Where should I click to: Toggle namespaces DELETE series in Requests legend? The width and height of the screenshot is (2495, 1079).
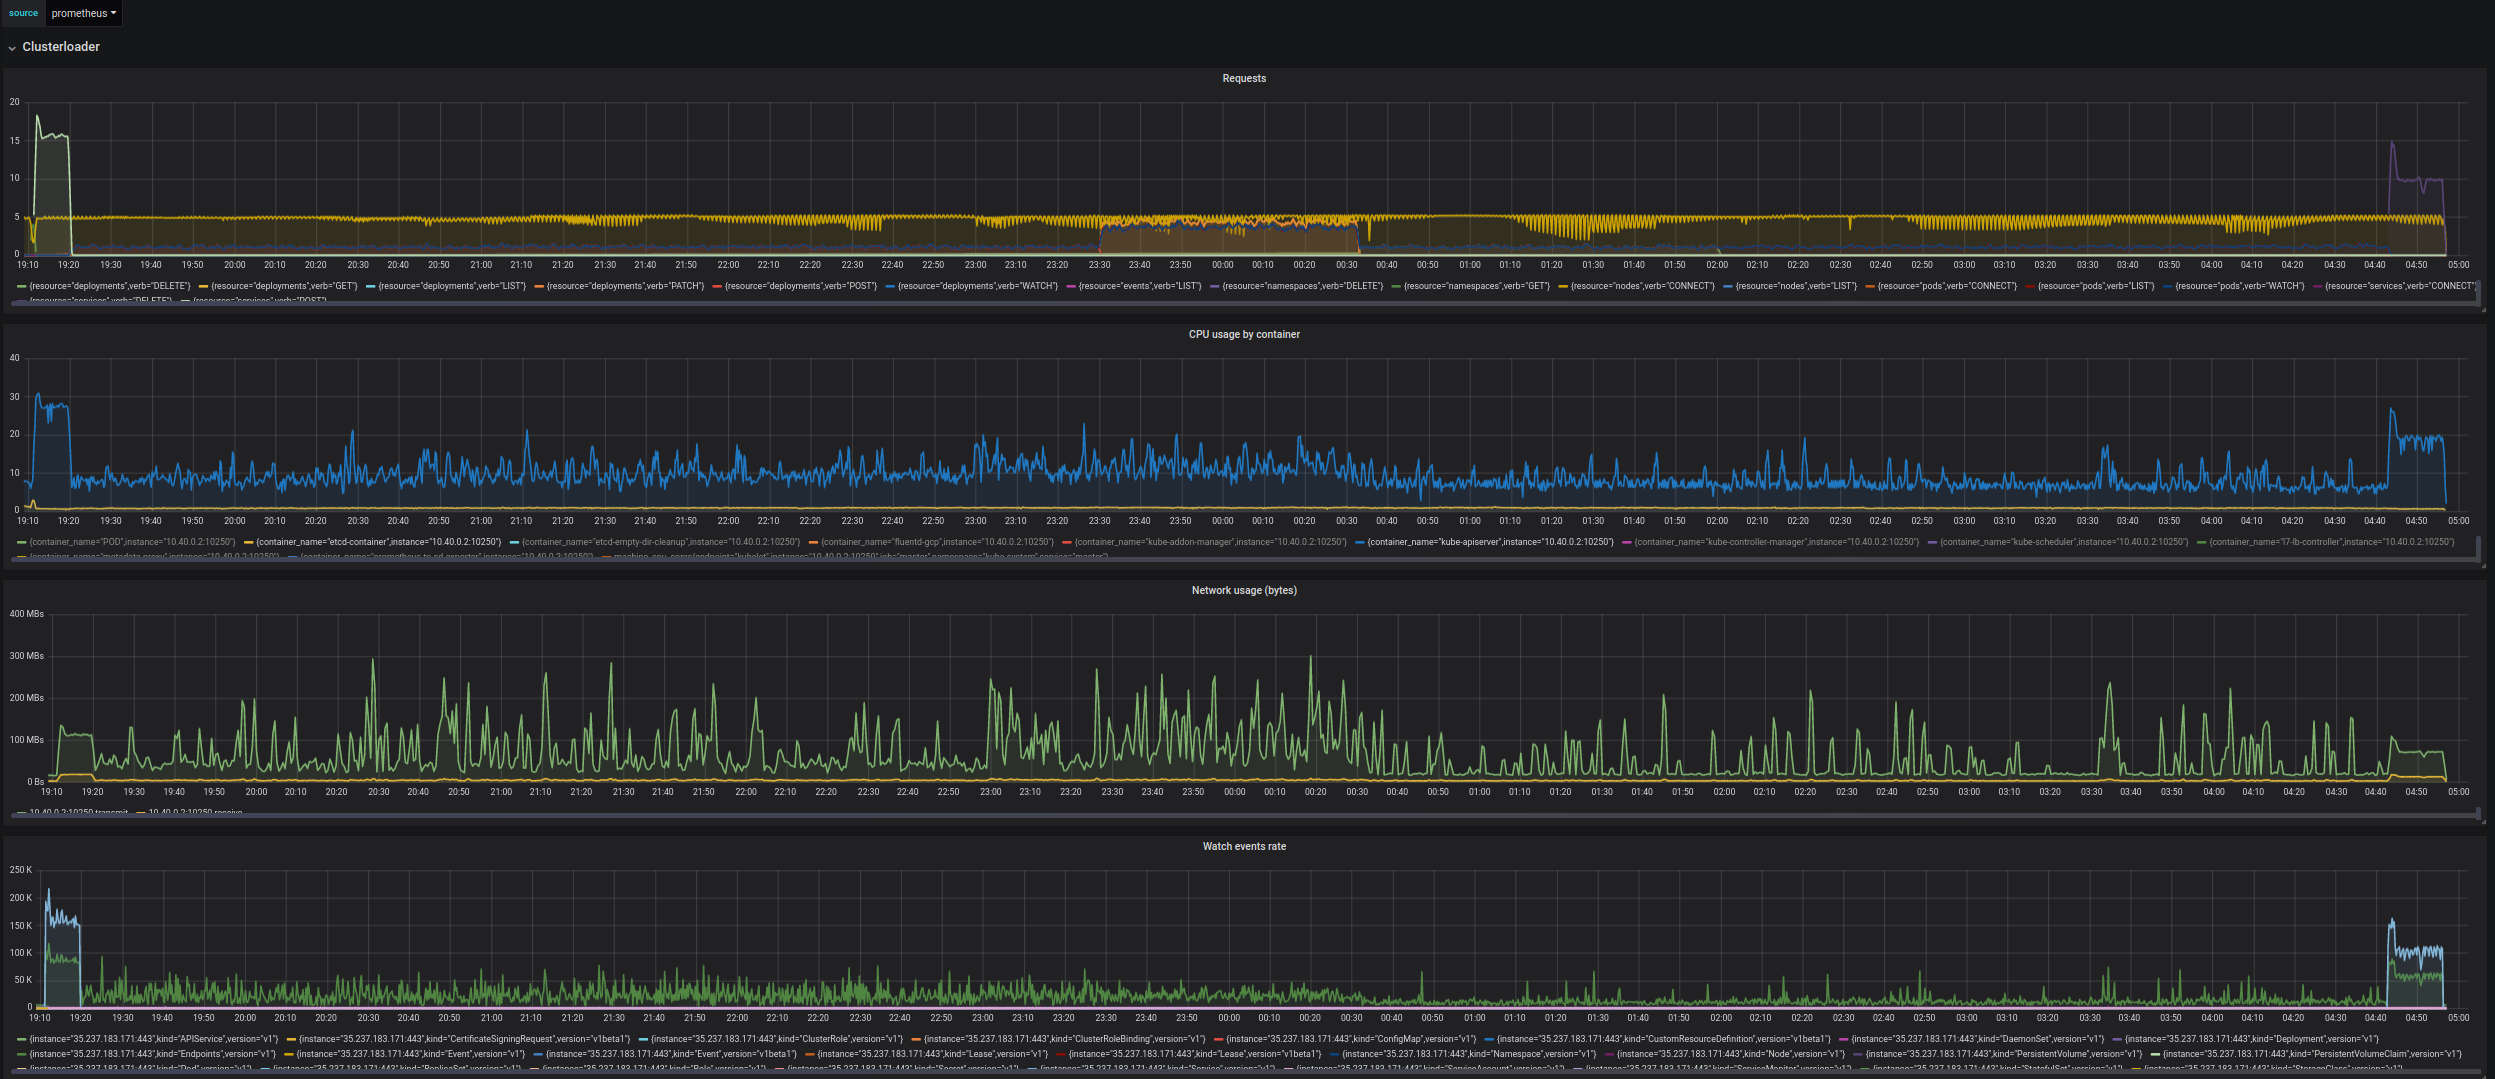[x=1303, y=286]
